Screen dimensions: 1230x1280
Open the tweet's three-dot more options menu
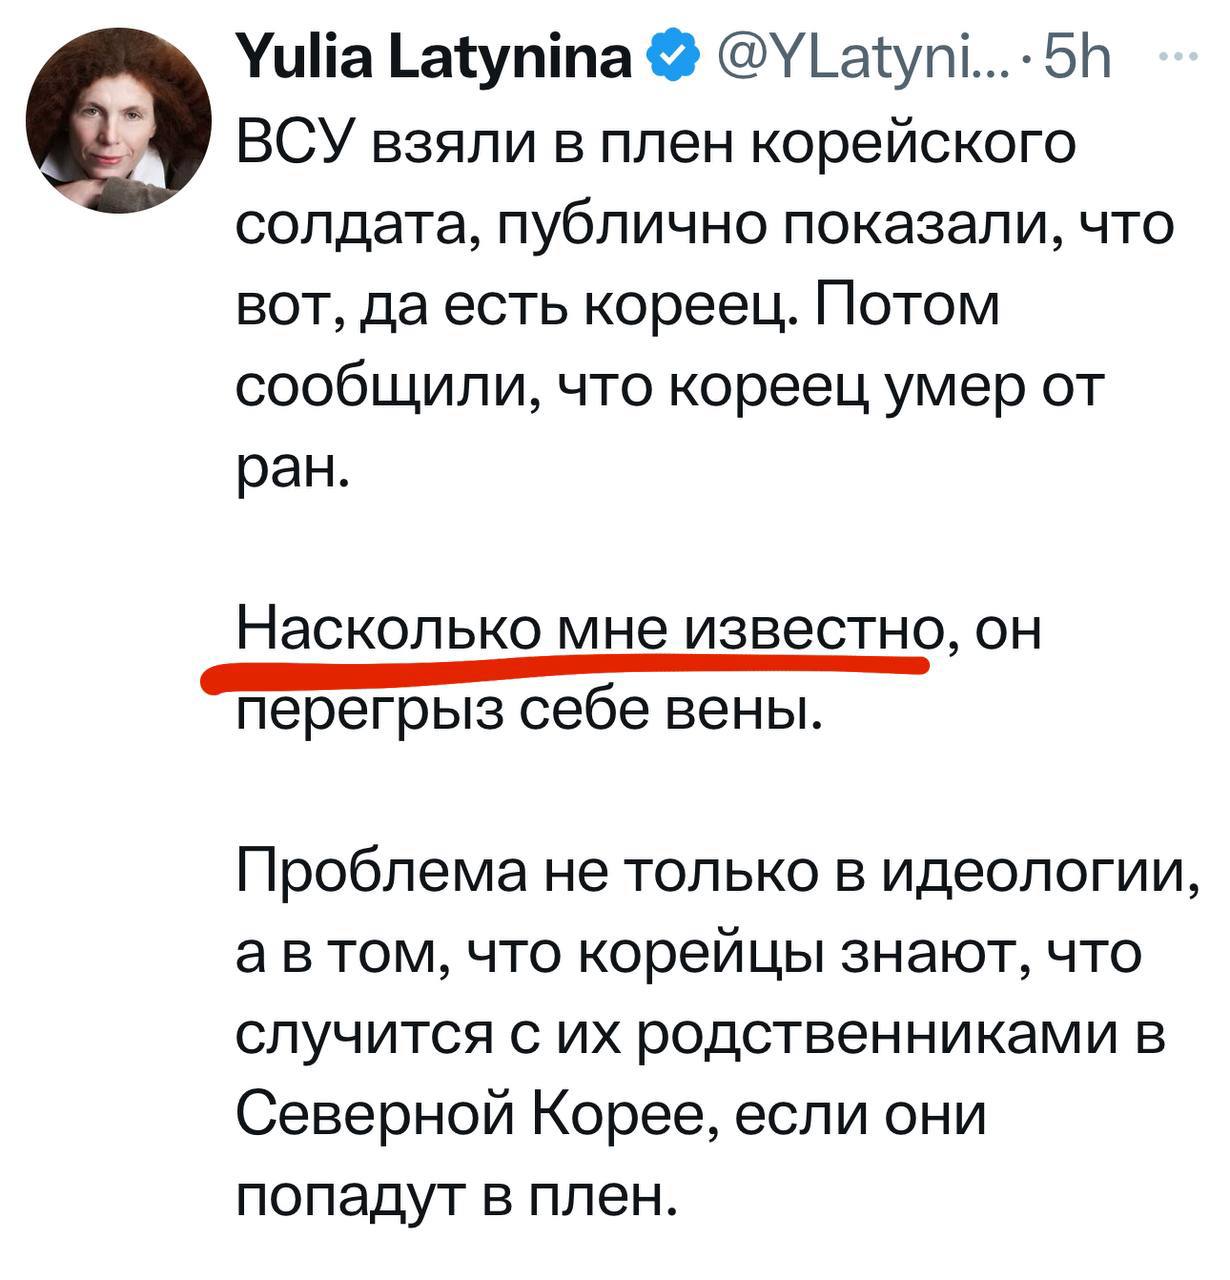[x=1182, y=56]
